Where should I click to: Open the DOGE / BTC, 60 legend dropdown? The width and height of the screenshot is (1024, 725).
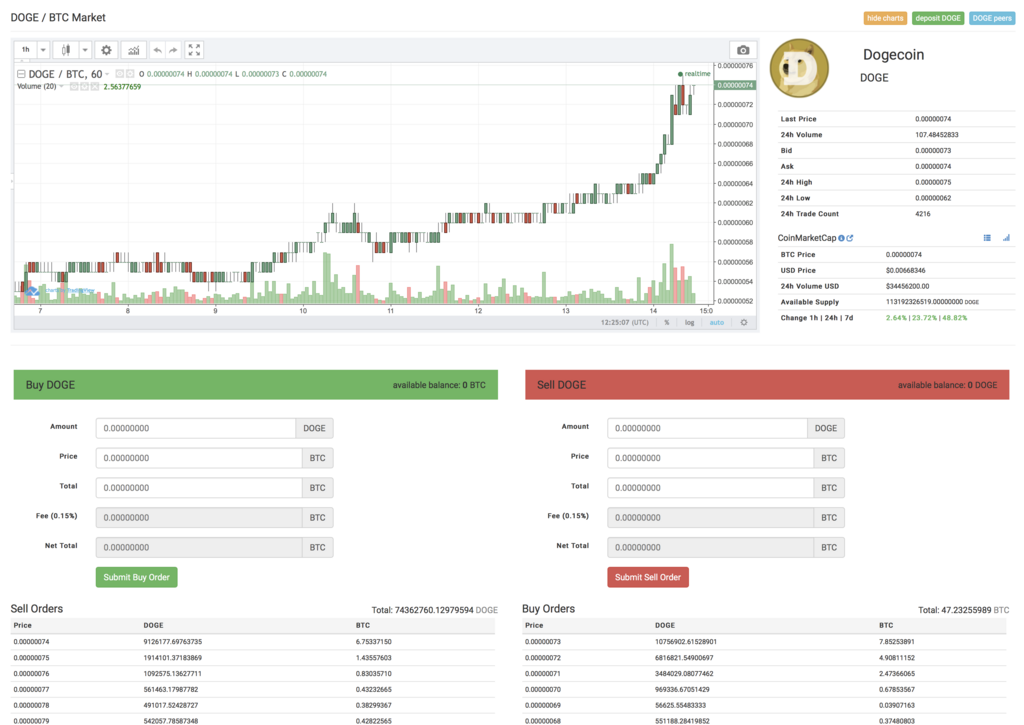pyautogui.click(x=108, y=74)
